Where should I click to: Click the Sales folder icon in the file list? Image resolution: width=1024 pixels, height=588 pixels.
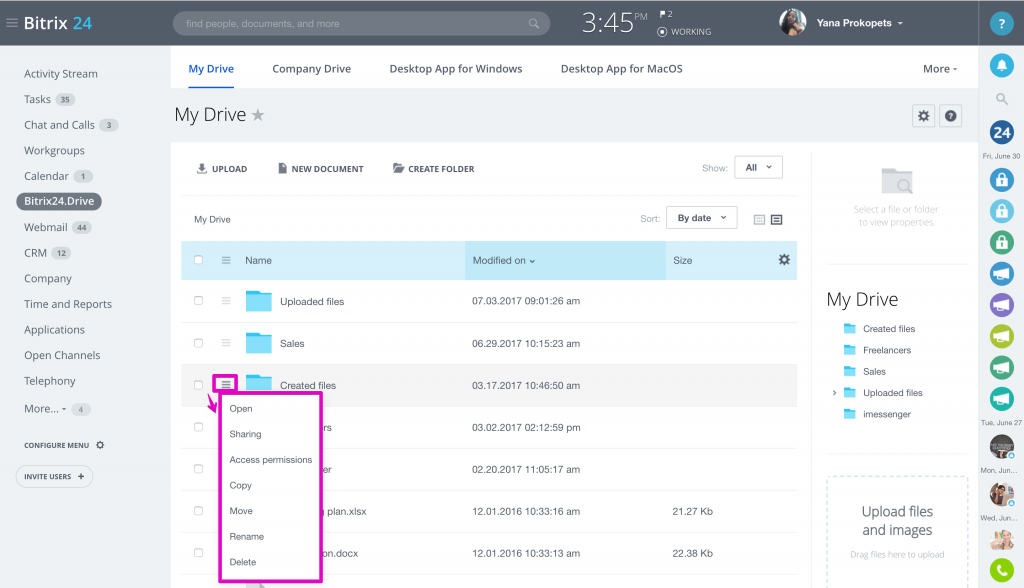click(259, 342)
